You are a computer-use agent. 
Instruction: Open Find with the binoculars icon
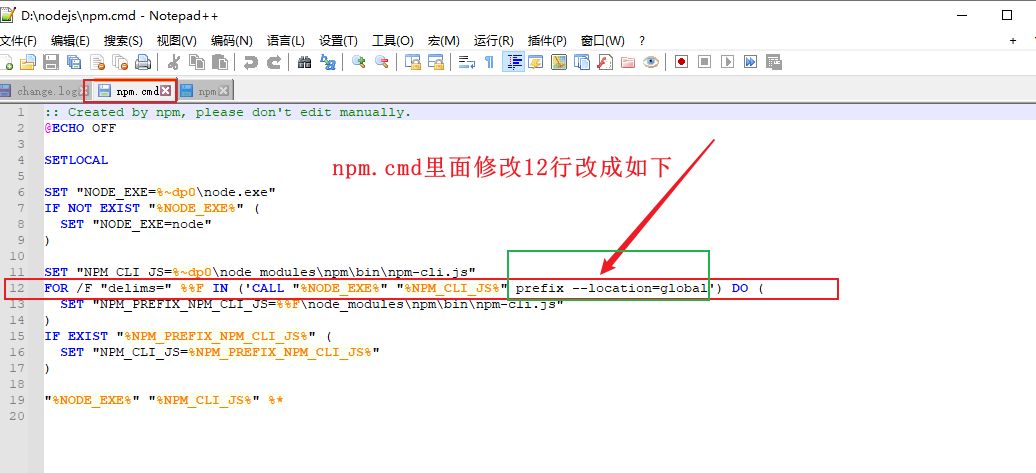tap(305, 62)
